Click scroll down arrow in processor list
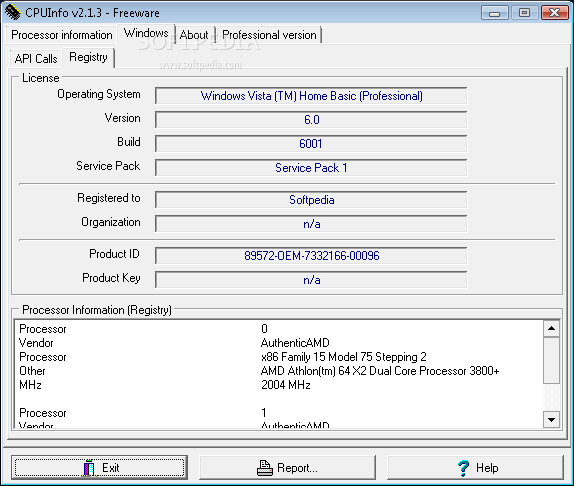Viewport: 574px width, 486px height. tap(551, 419)
